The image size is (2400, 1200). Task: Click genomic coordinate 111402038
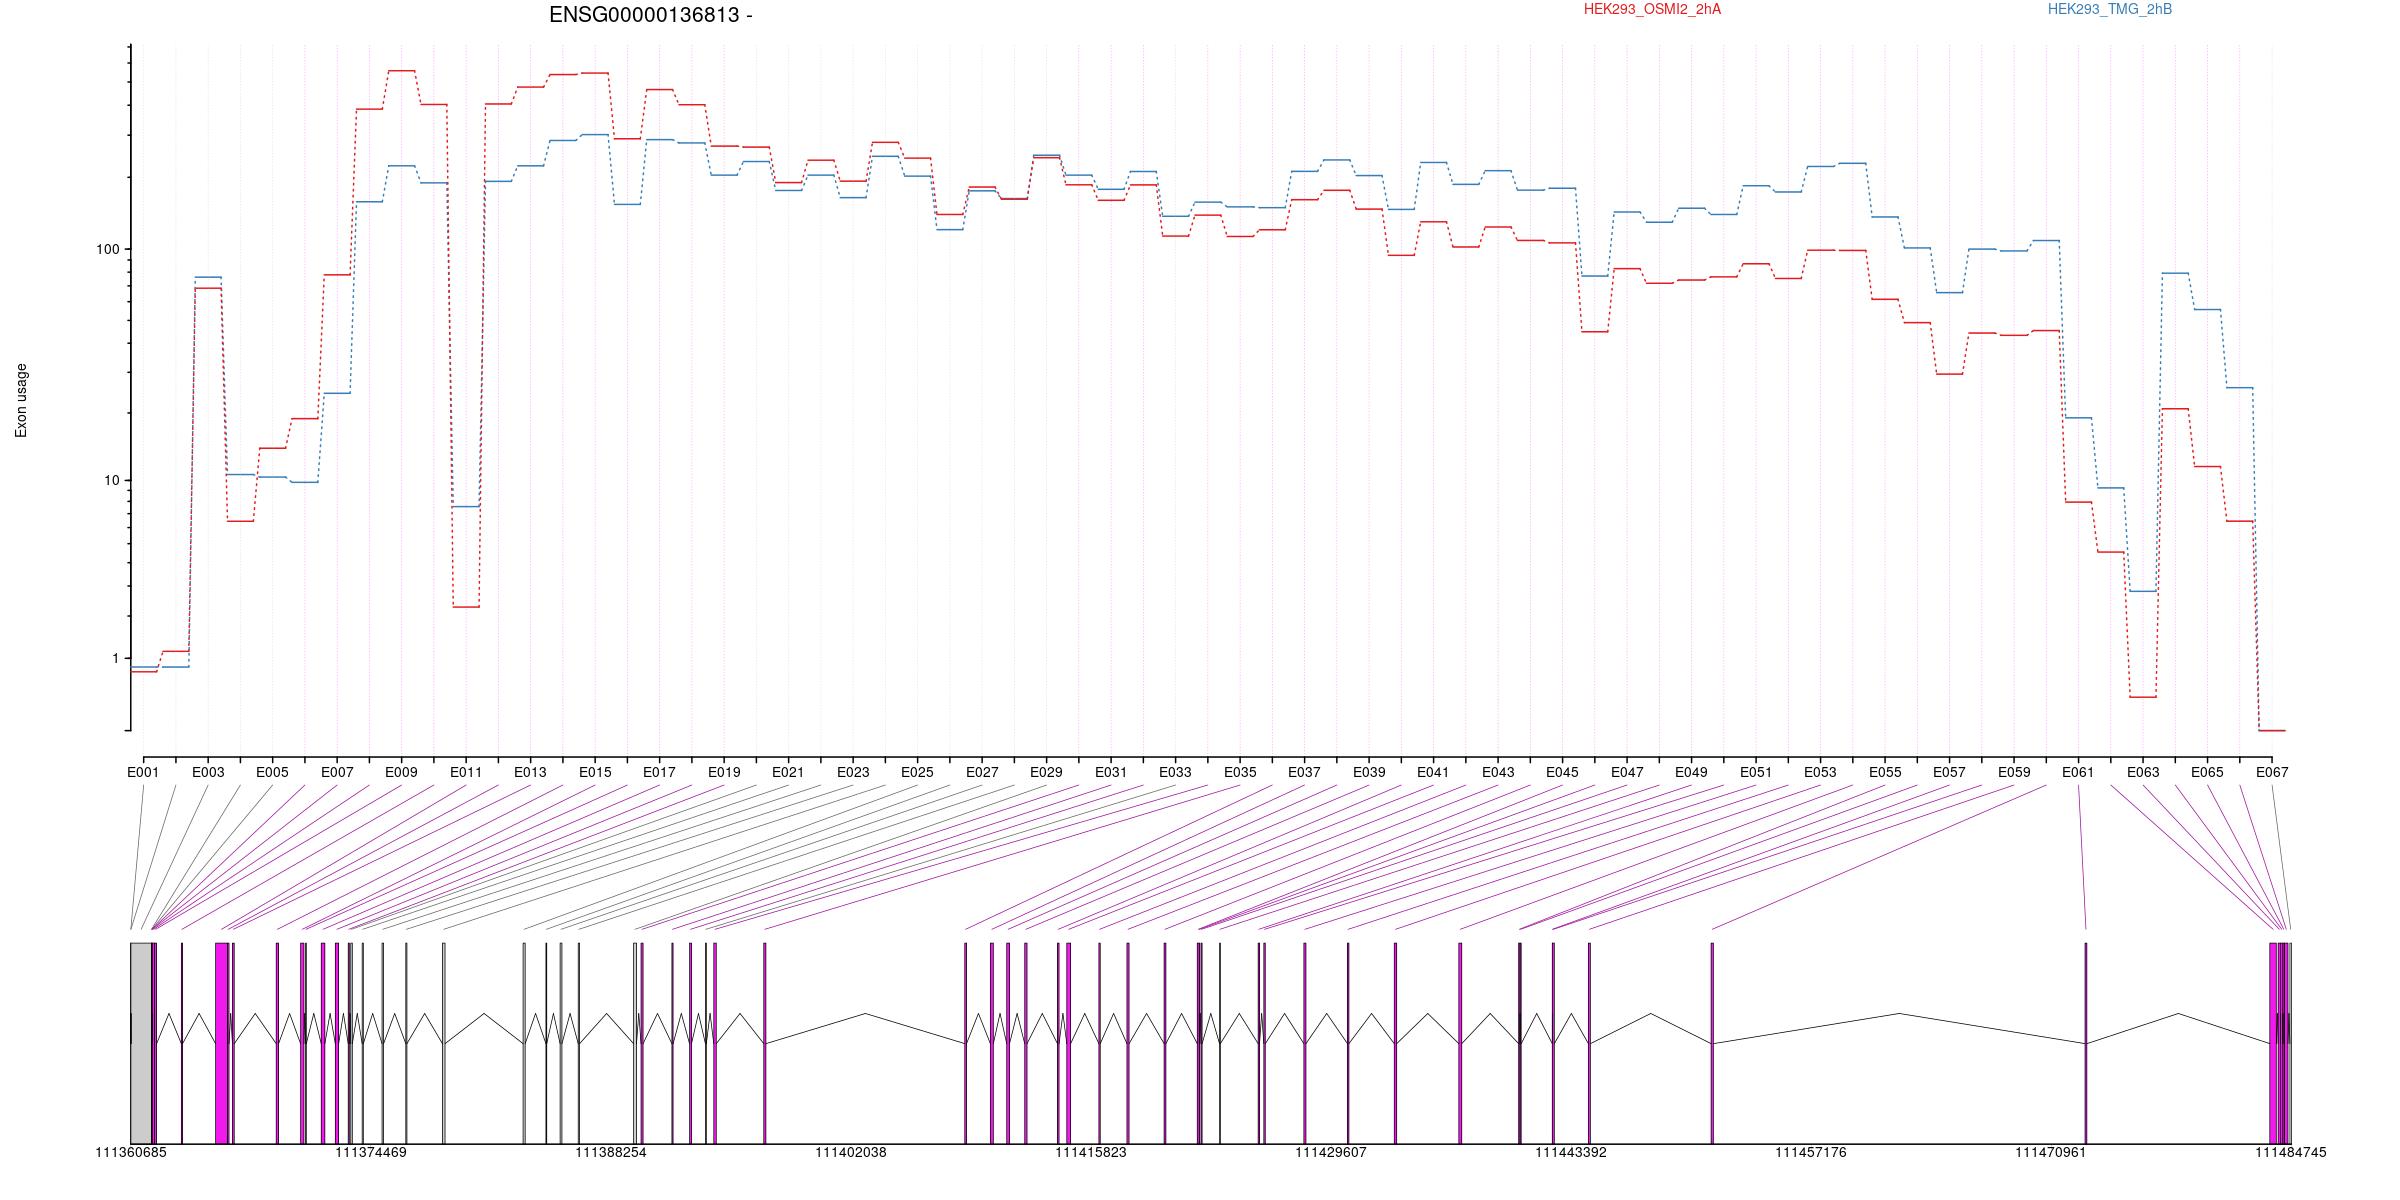pos(851,1152)
